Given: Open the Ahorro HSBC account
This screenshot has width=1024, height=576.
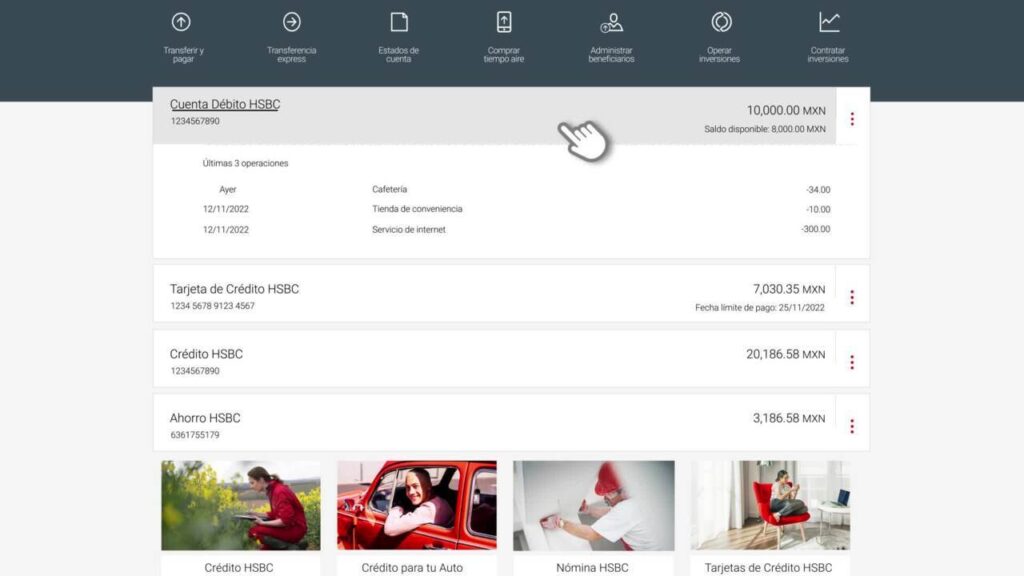Looking at the screenshot, I should click(x=205, y=418).
